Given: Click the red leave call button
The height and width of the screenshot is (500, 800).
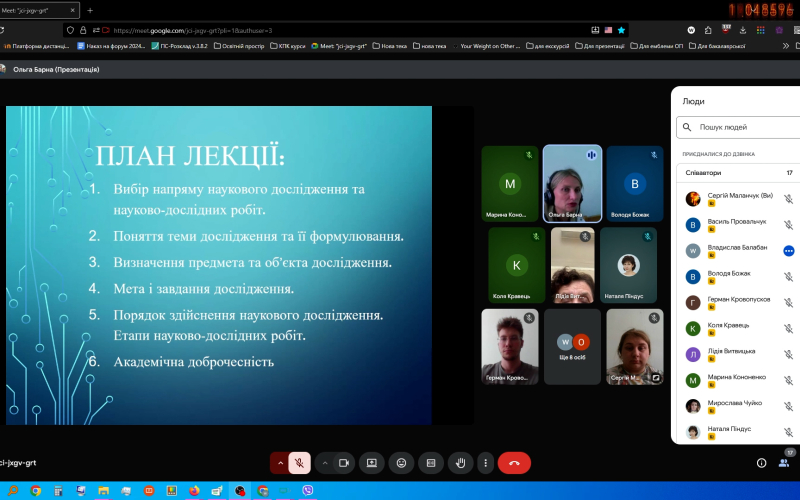Looking at the screenshot, I should coord(514,463).
